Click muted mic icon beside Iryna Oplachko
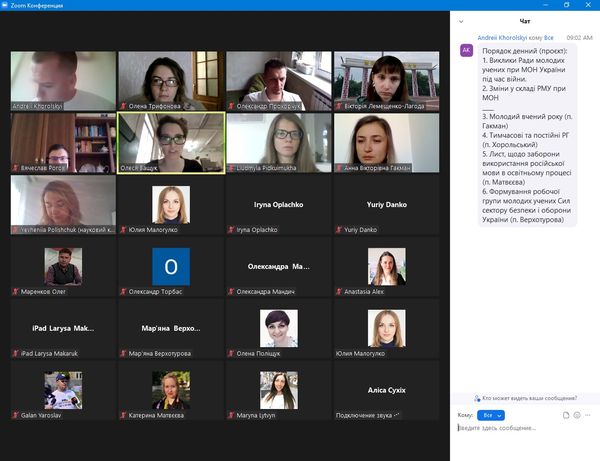The width and height of the screenshot is (600, 461). click(x=231, y=230)
